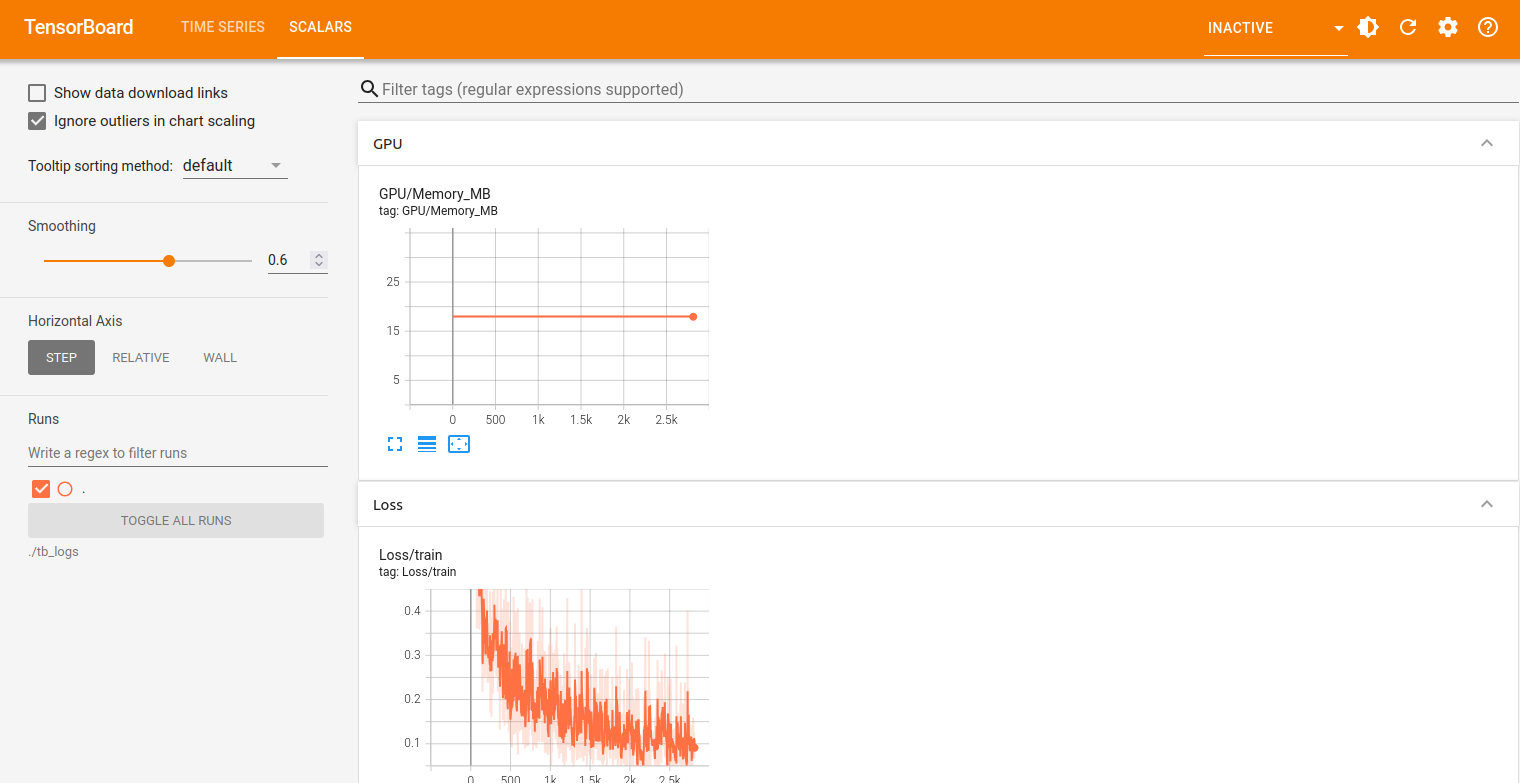The image size is (1520, 783).
Task: Select RELATIVE horizontal axis option
Action: click(141, 358)
